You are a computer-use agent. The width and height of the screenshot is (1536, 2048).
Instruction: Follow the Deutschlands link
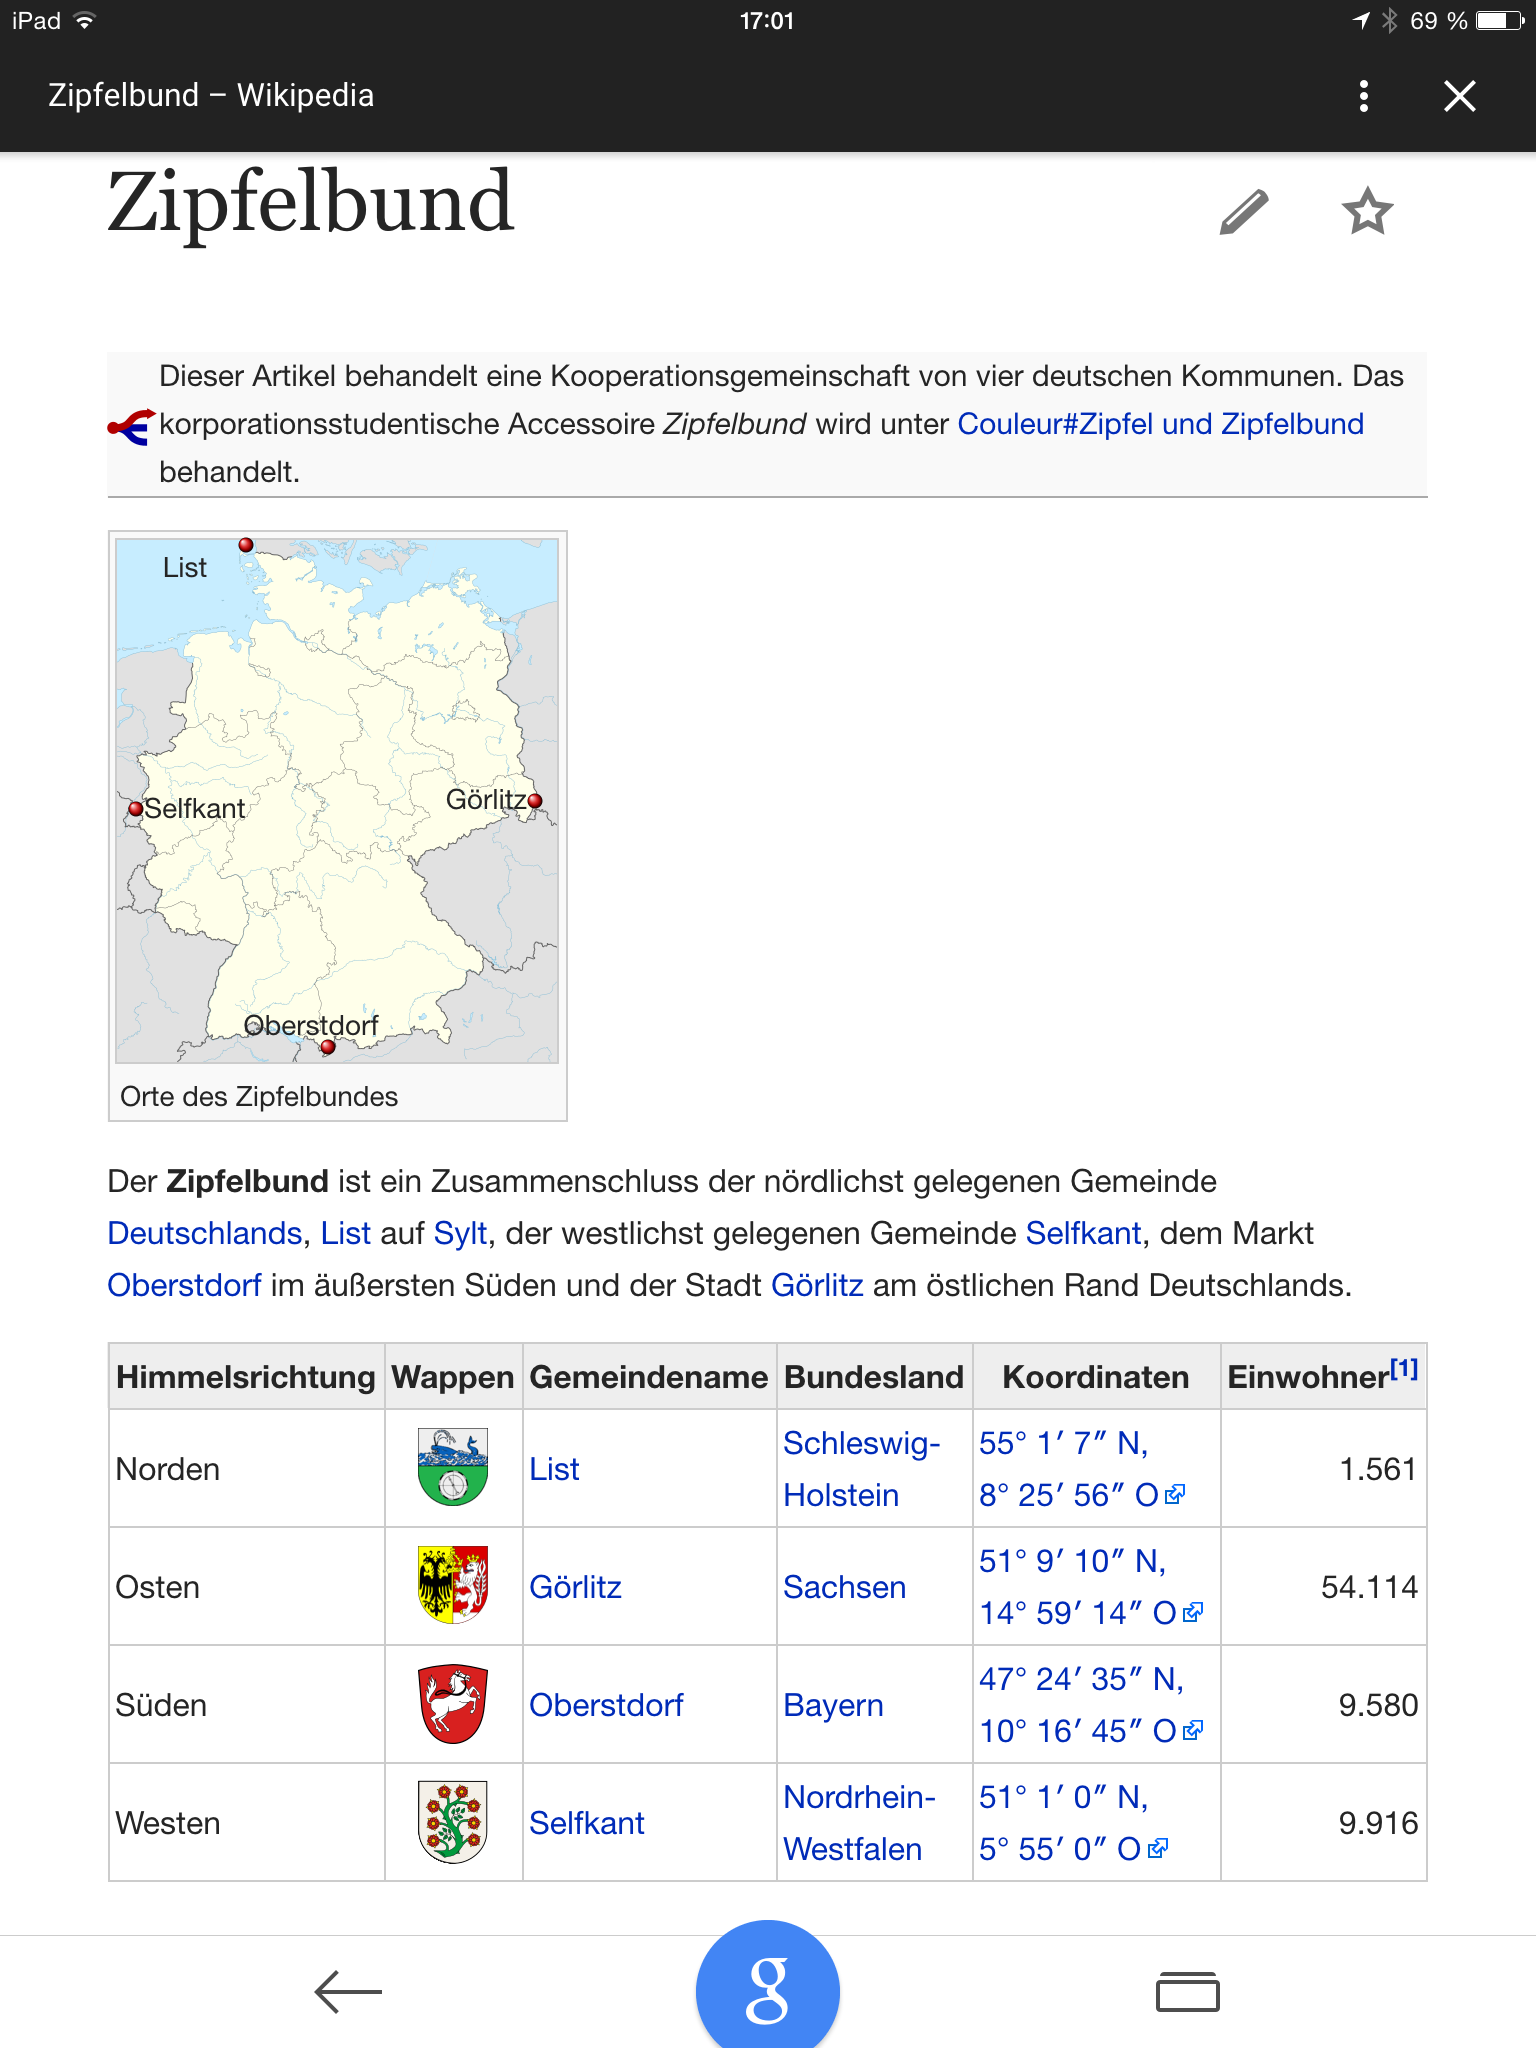coord(205,1233)
